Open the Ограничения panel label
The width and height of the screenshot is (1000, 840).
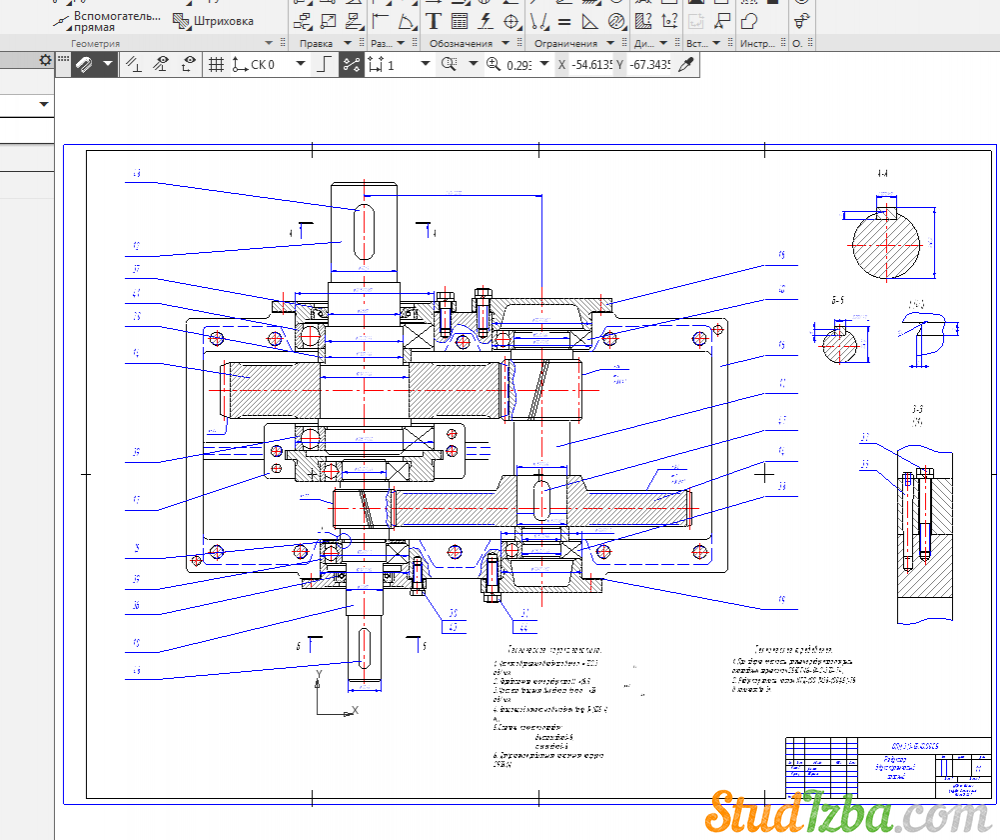pyautogui.click(x=566, y=44)
